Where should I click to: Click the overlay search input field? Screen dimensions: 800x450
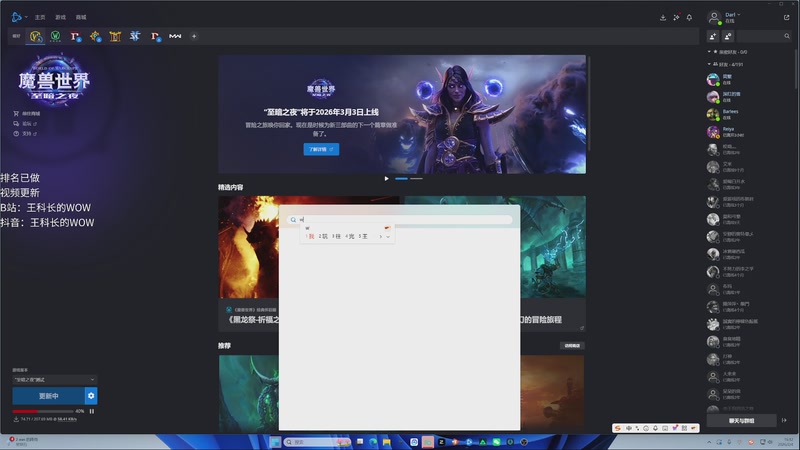400,220
